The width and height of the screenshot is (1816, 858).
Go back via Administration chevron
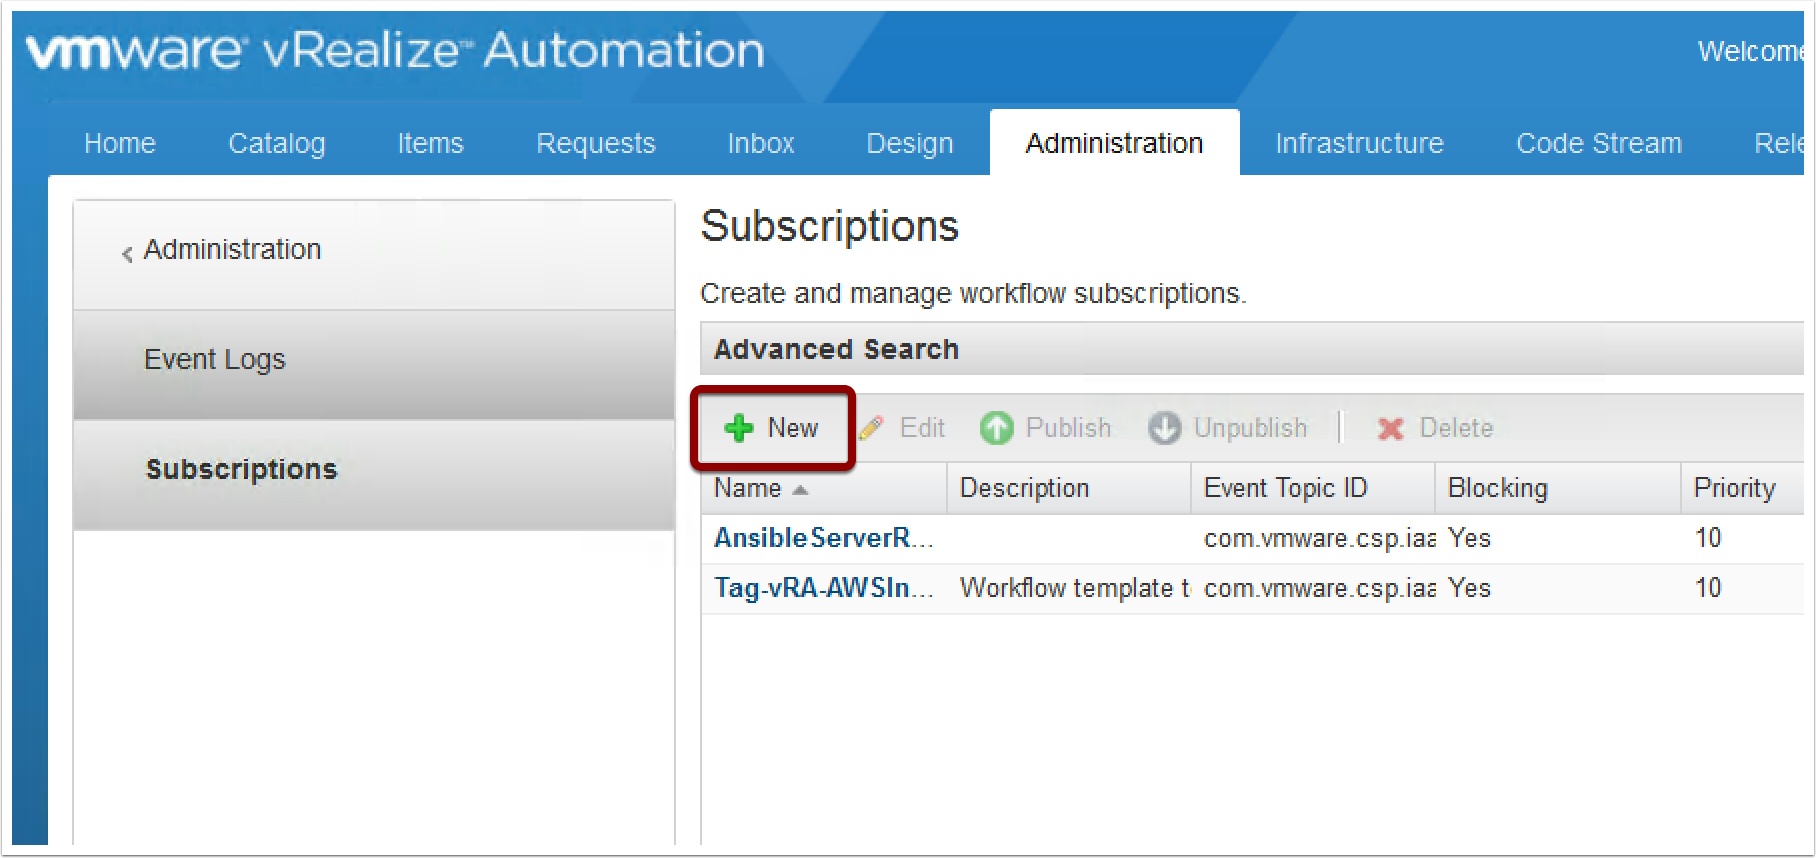[127, 254]
